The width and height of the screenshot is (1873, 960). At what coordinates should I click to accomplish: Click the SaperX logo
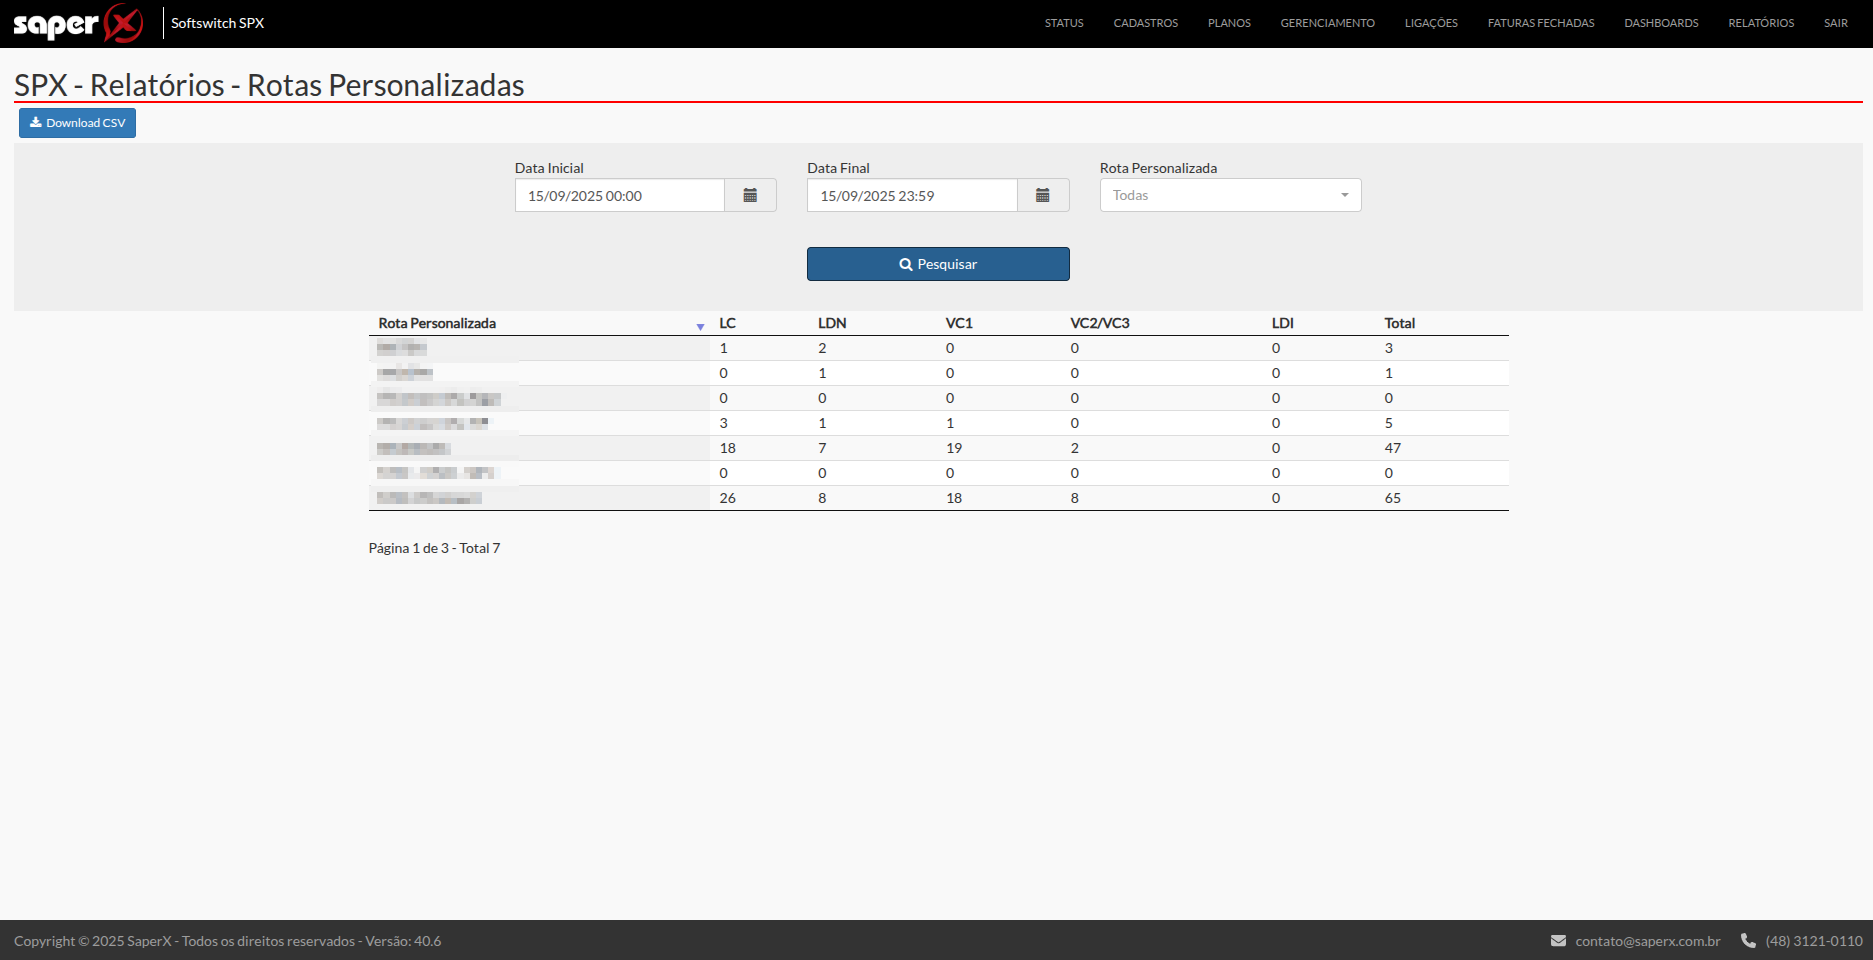pyautogui.click(x=78, y=23)
